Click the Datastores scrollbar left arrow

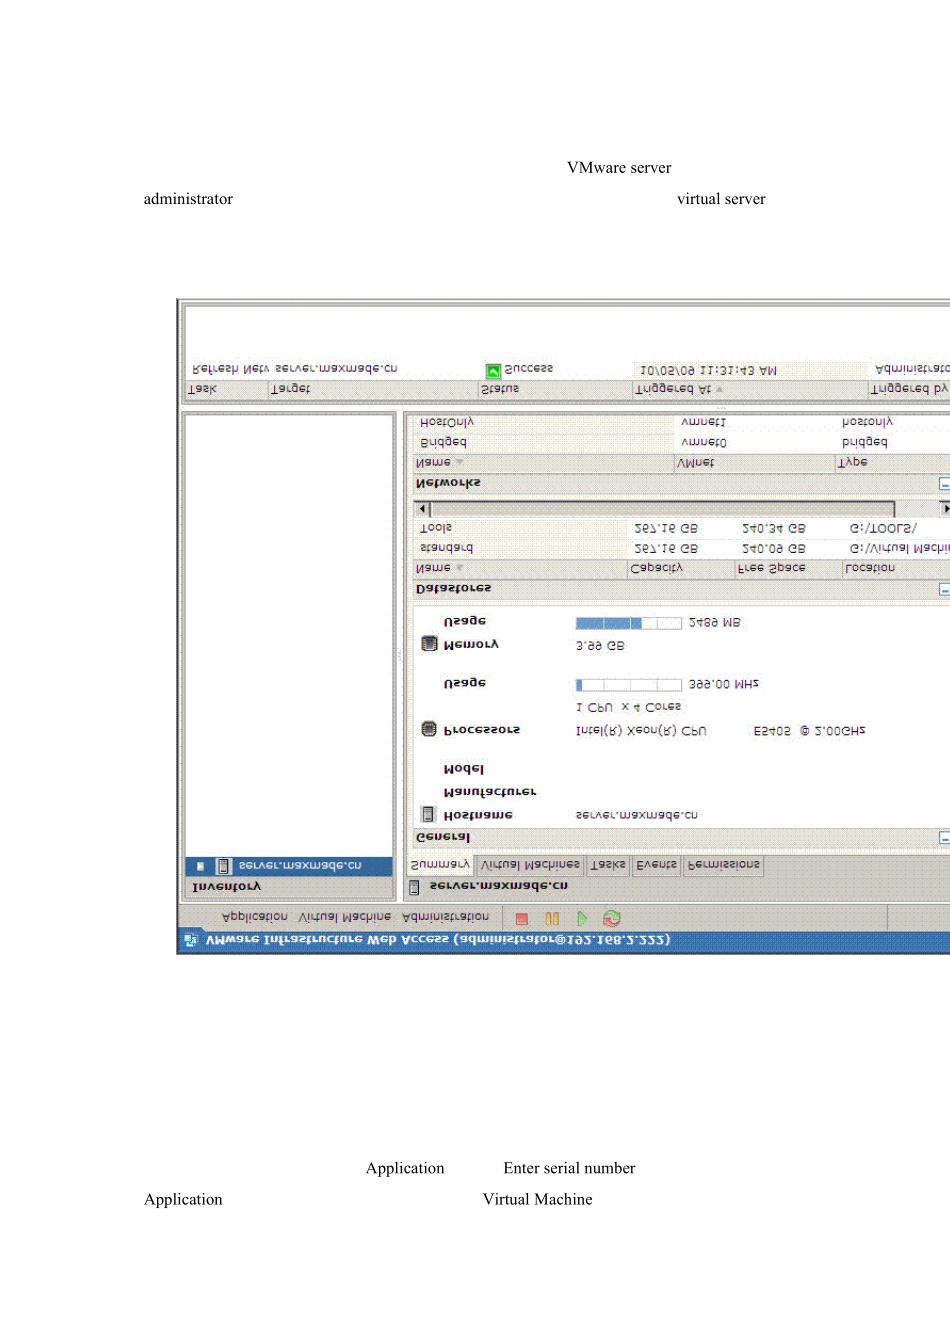(x=422, y=510)
